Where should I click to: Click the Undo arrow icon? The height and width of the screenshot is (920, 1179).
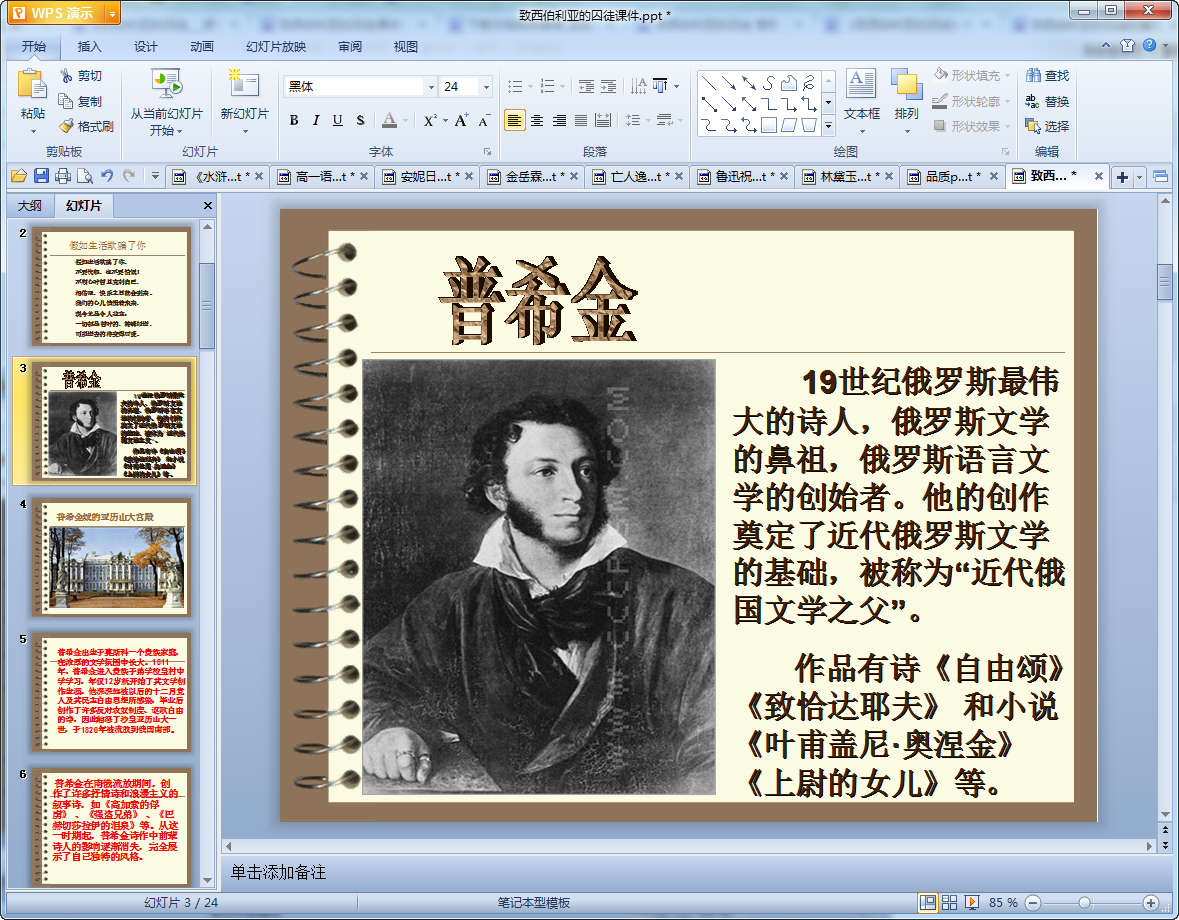point(108,176)
